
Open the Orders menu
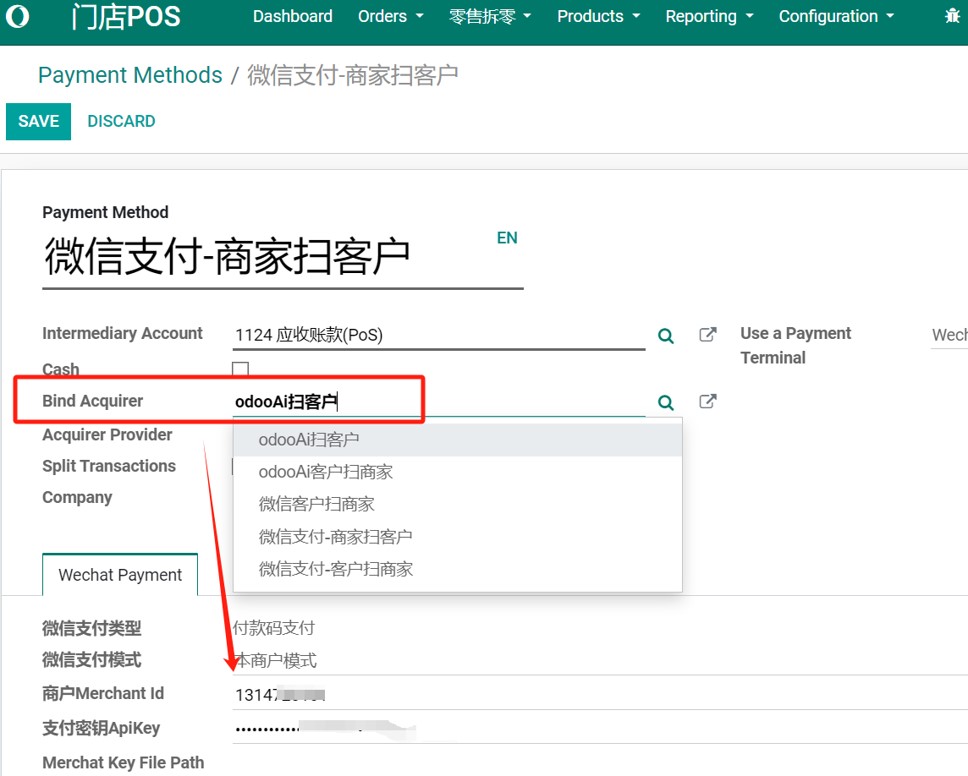pos(390,16)
